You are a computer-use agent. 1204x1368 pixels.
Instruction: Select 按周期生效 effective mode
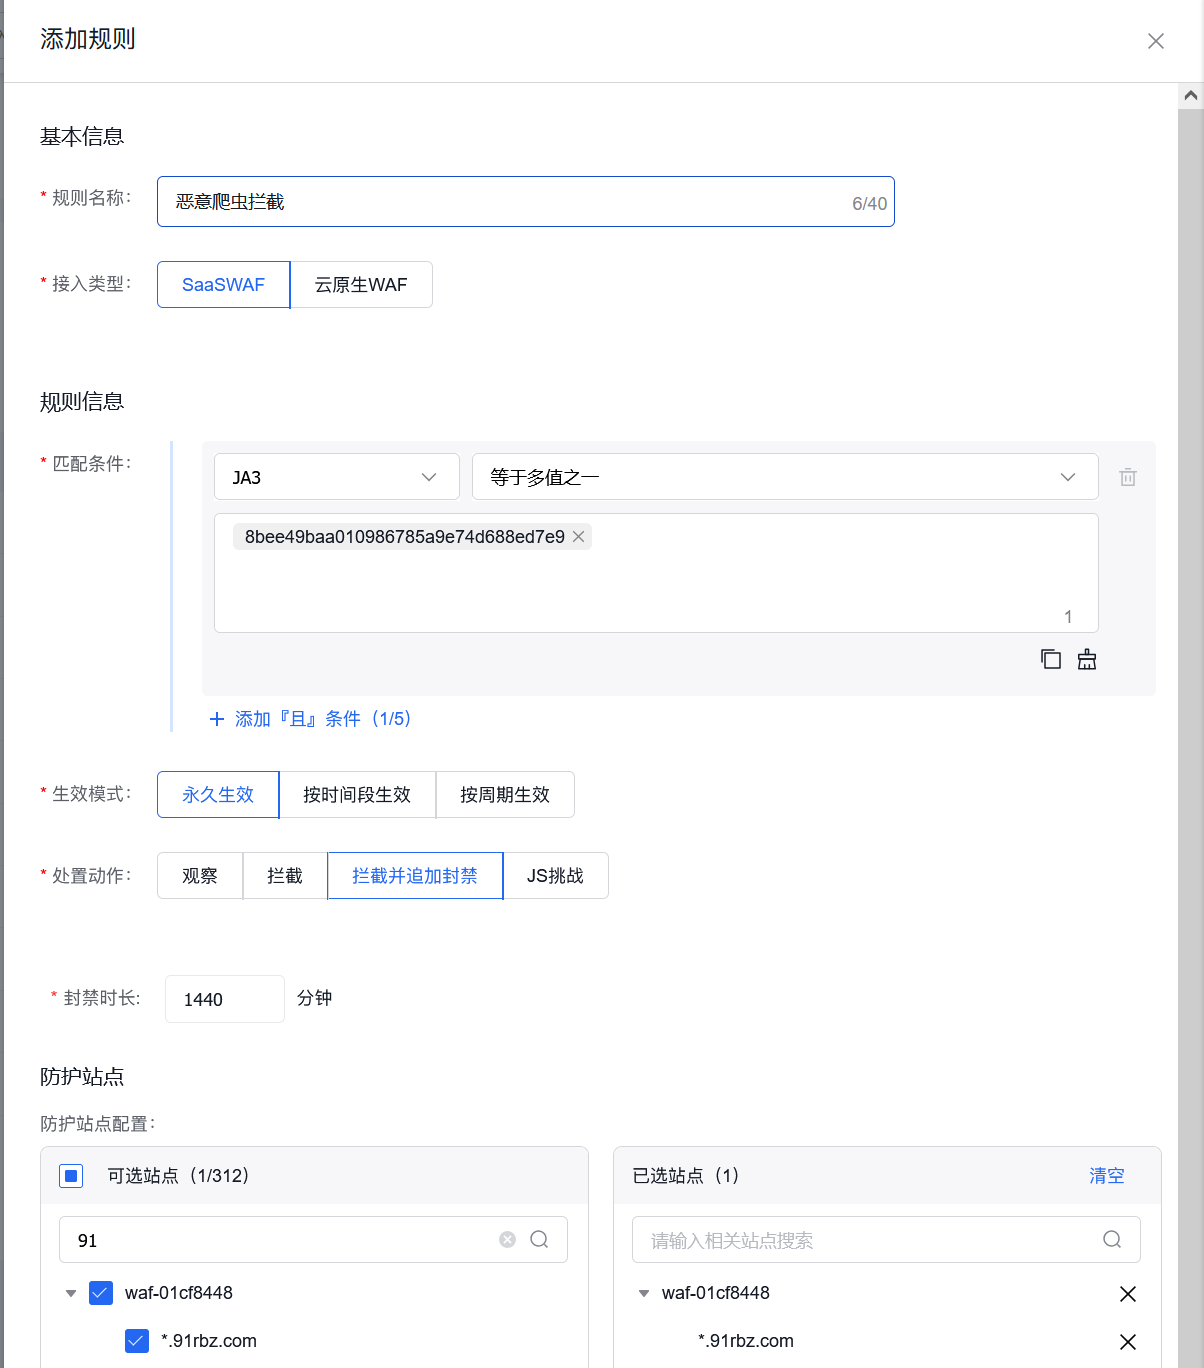pos(505,794)
